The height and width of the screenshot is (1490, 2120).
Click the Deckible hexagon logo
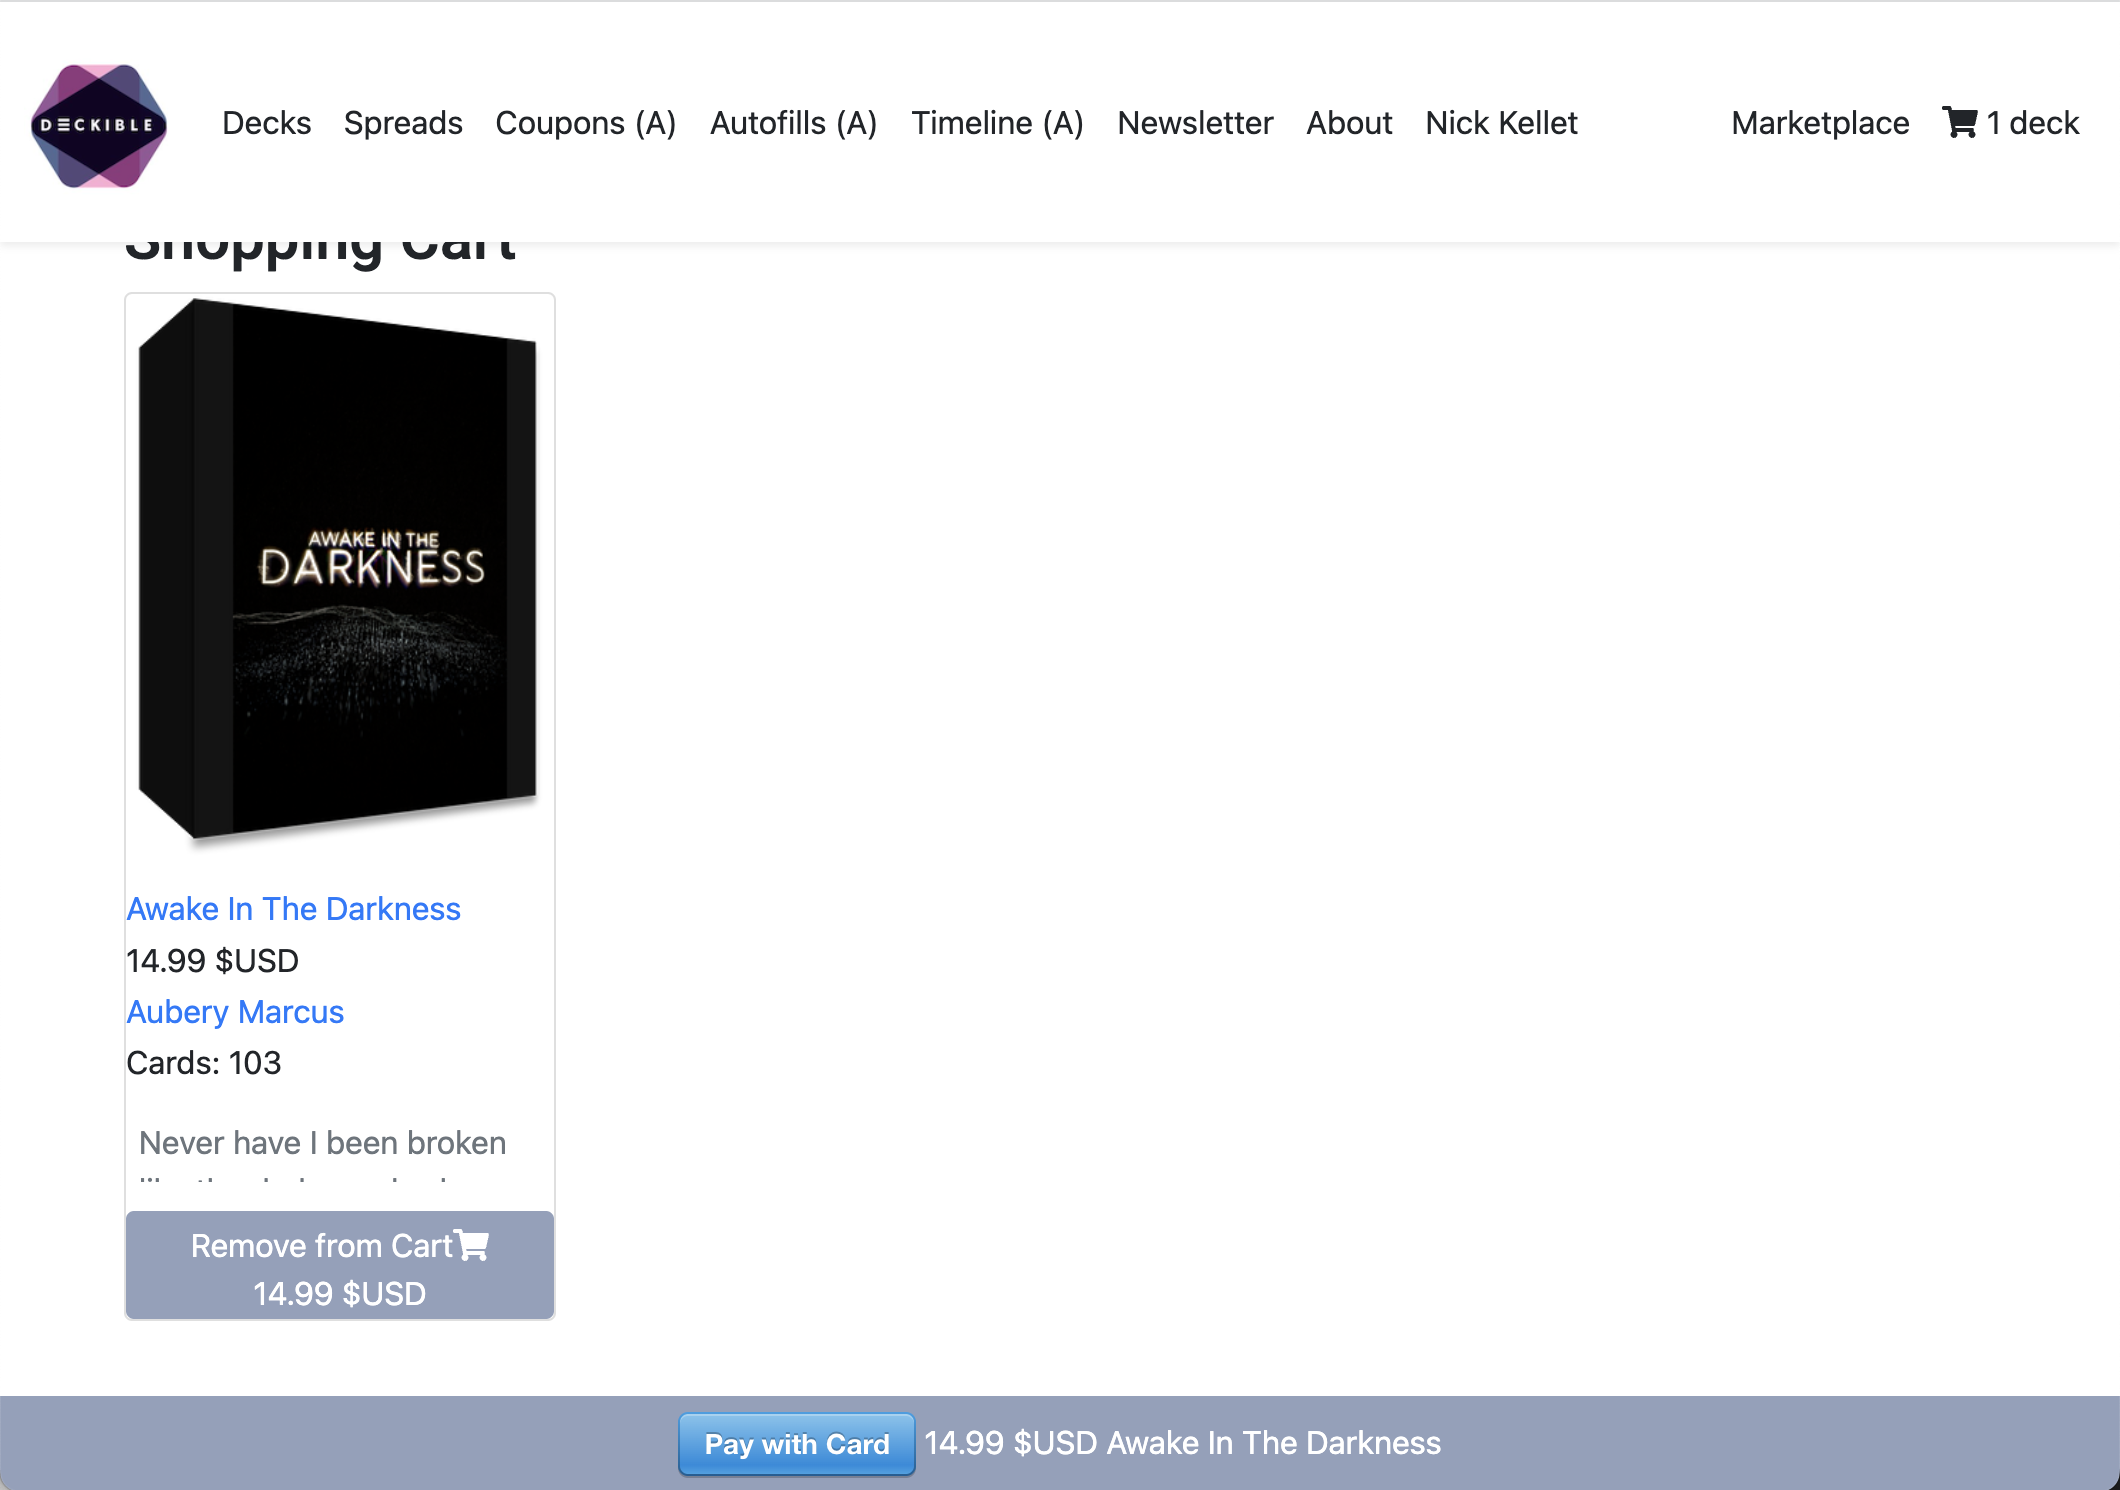coord(99,125)
